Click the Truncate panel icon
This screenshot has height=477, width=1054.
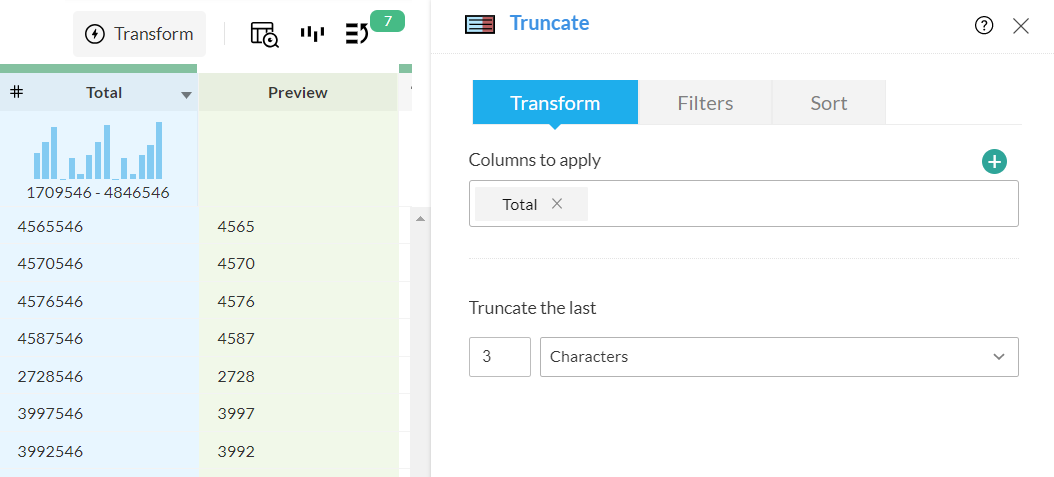(x=480, y=25)
